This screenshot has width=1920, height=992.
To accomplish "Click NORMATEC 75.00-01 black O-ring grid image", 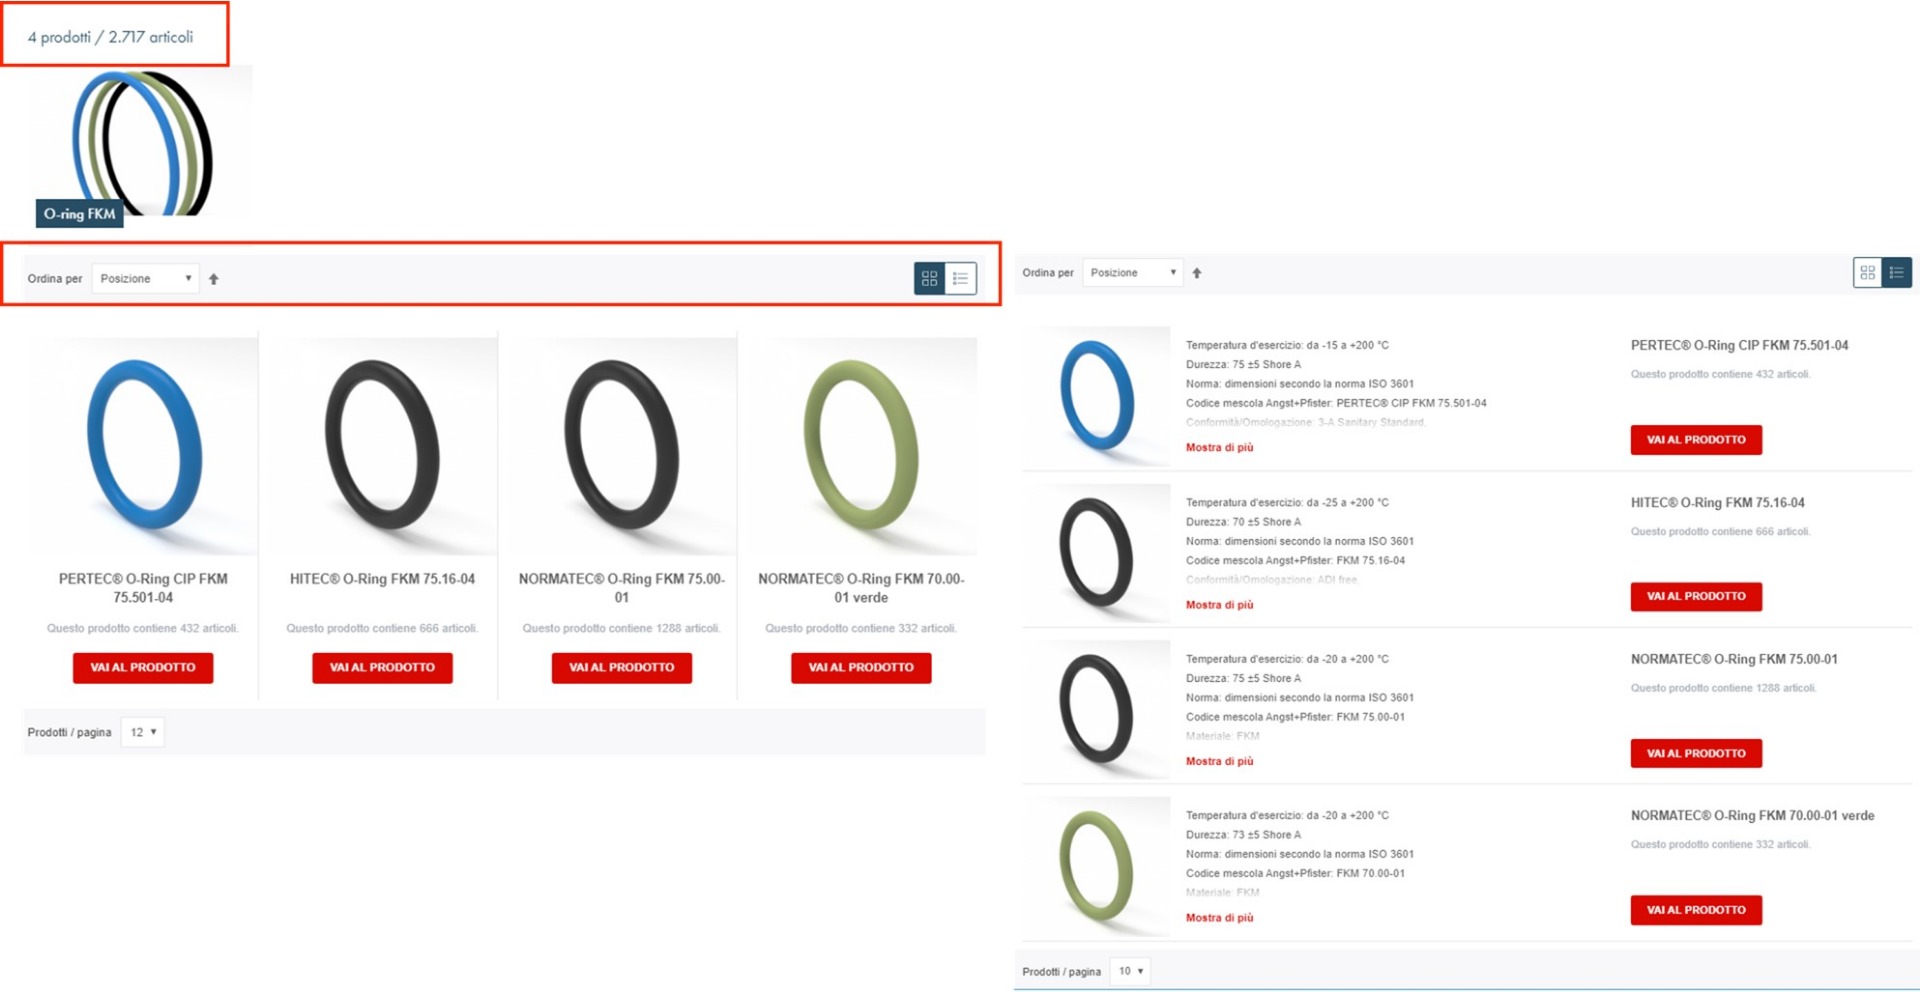I will pos(621,446).
